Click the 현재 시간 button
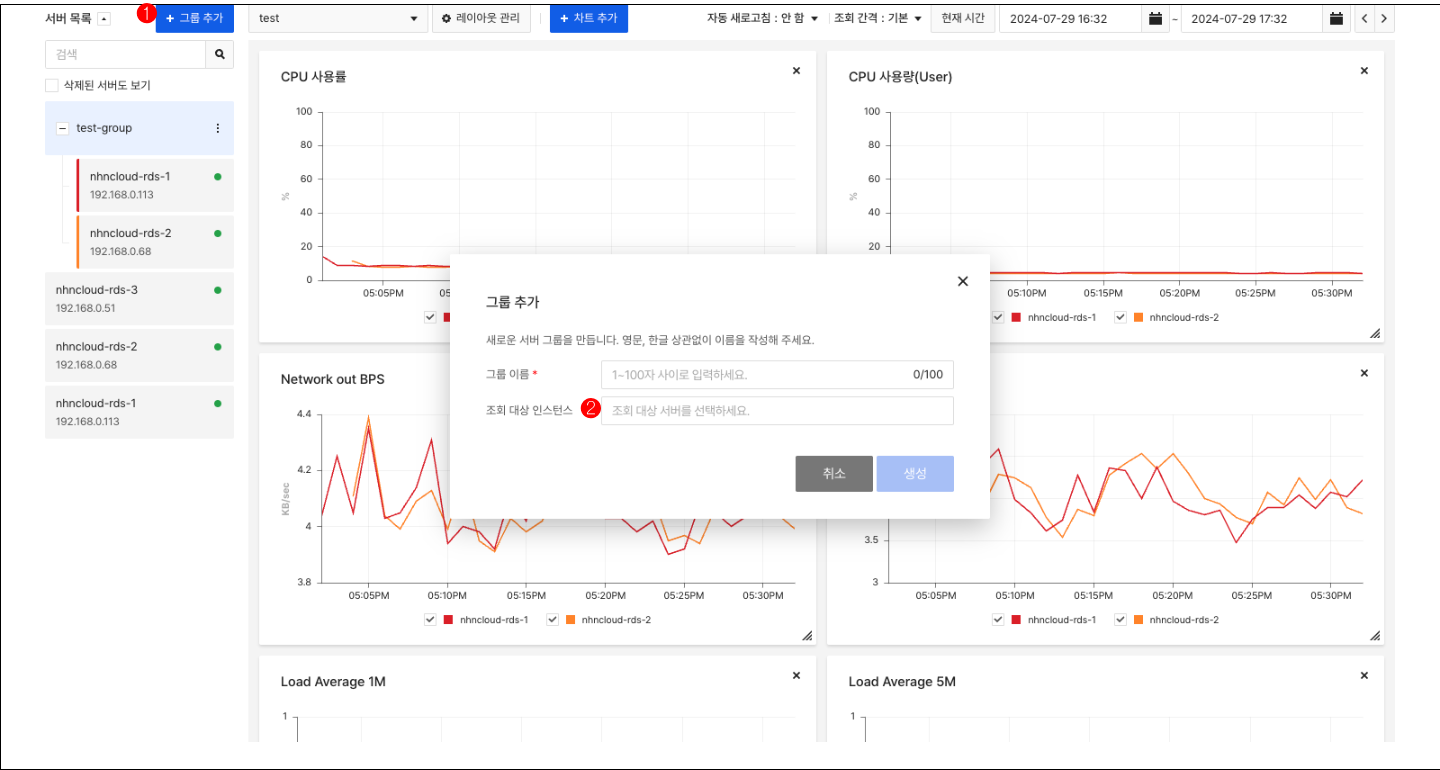The image size is (1440, 770). click(963, 19)
